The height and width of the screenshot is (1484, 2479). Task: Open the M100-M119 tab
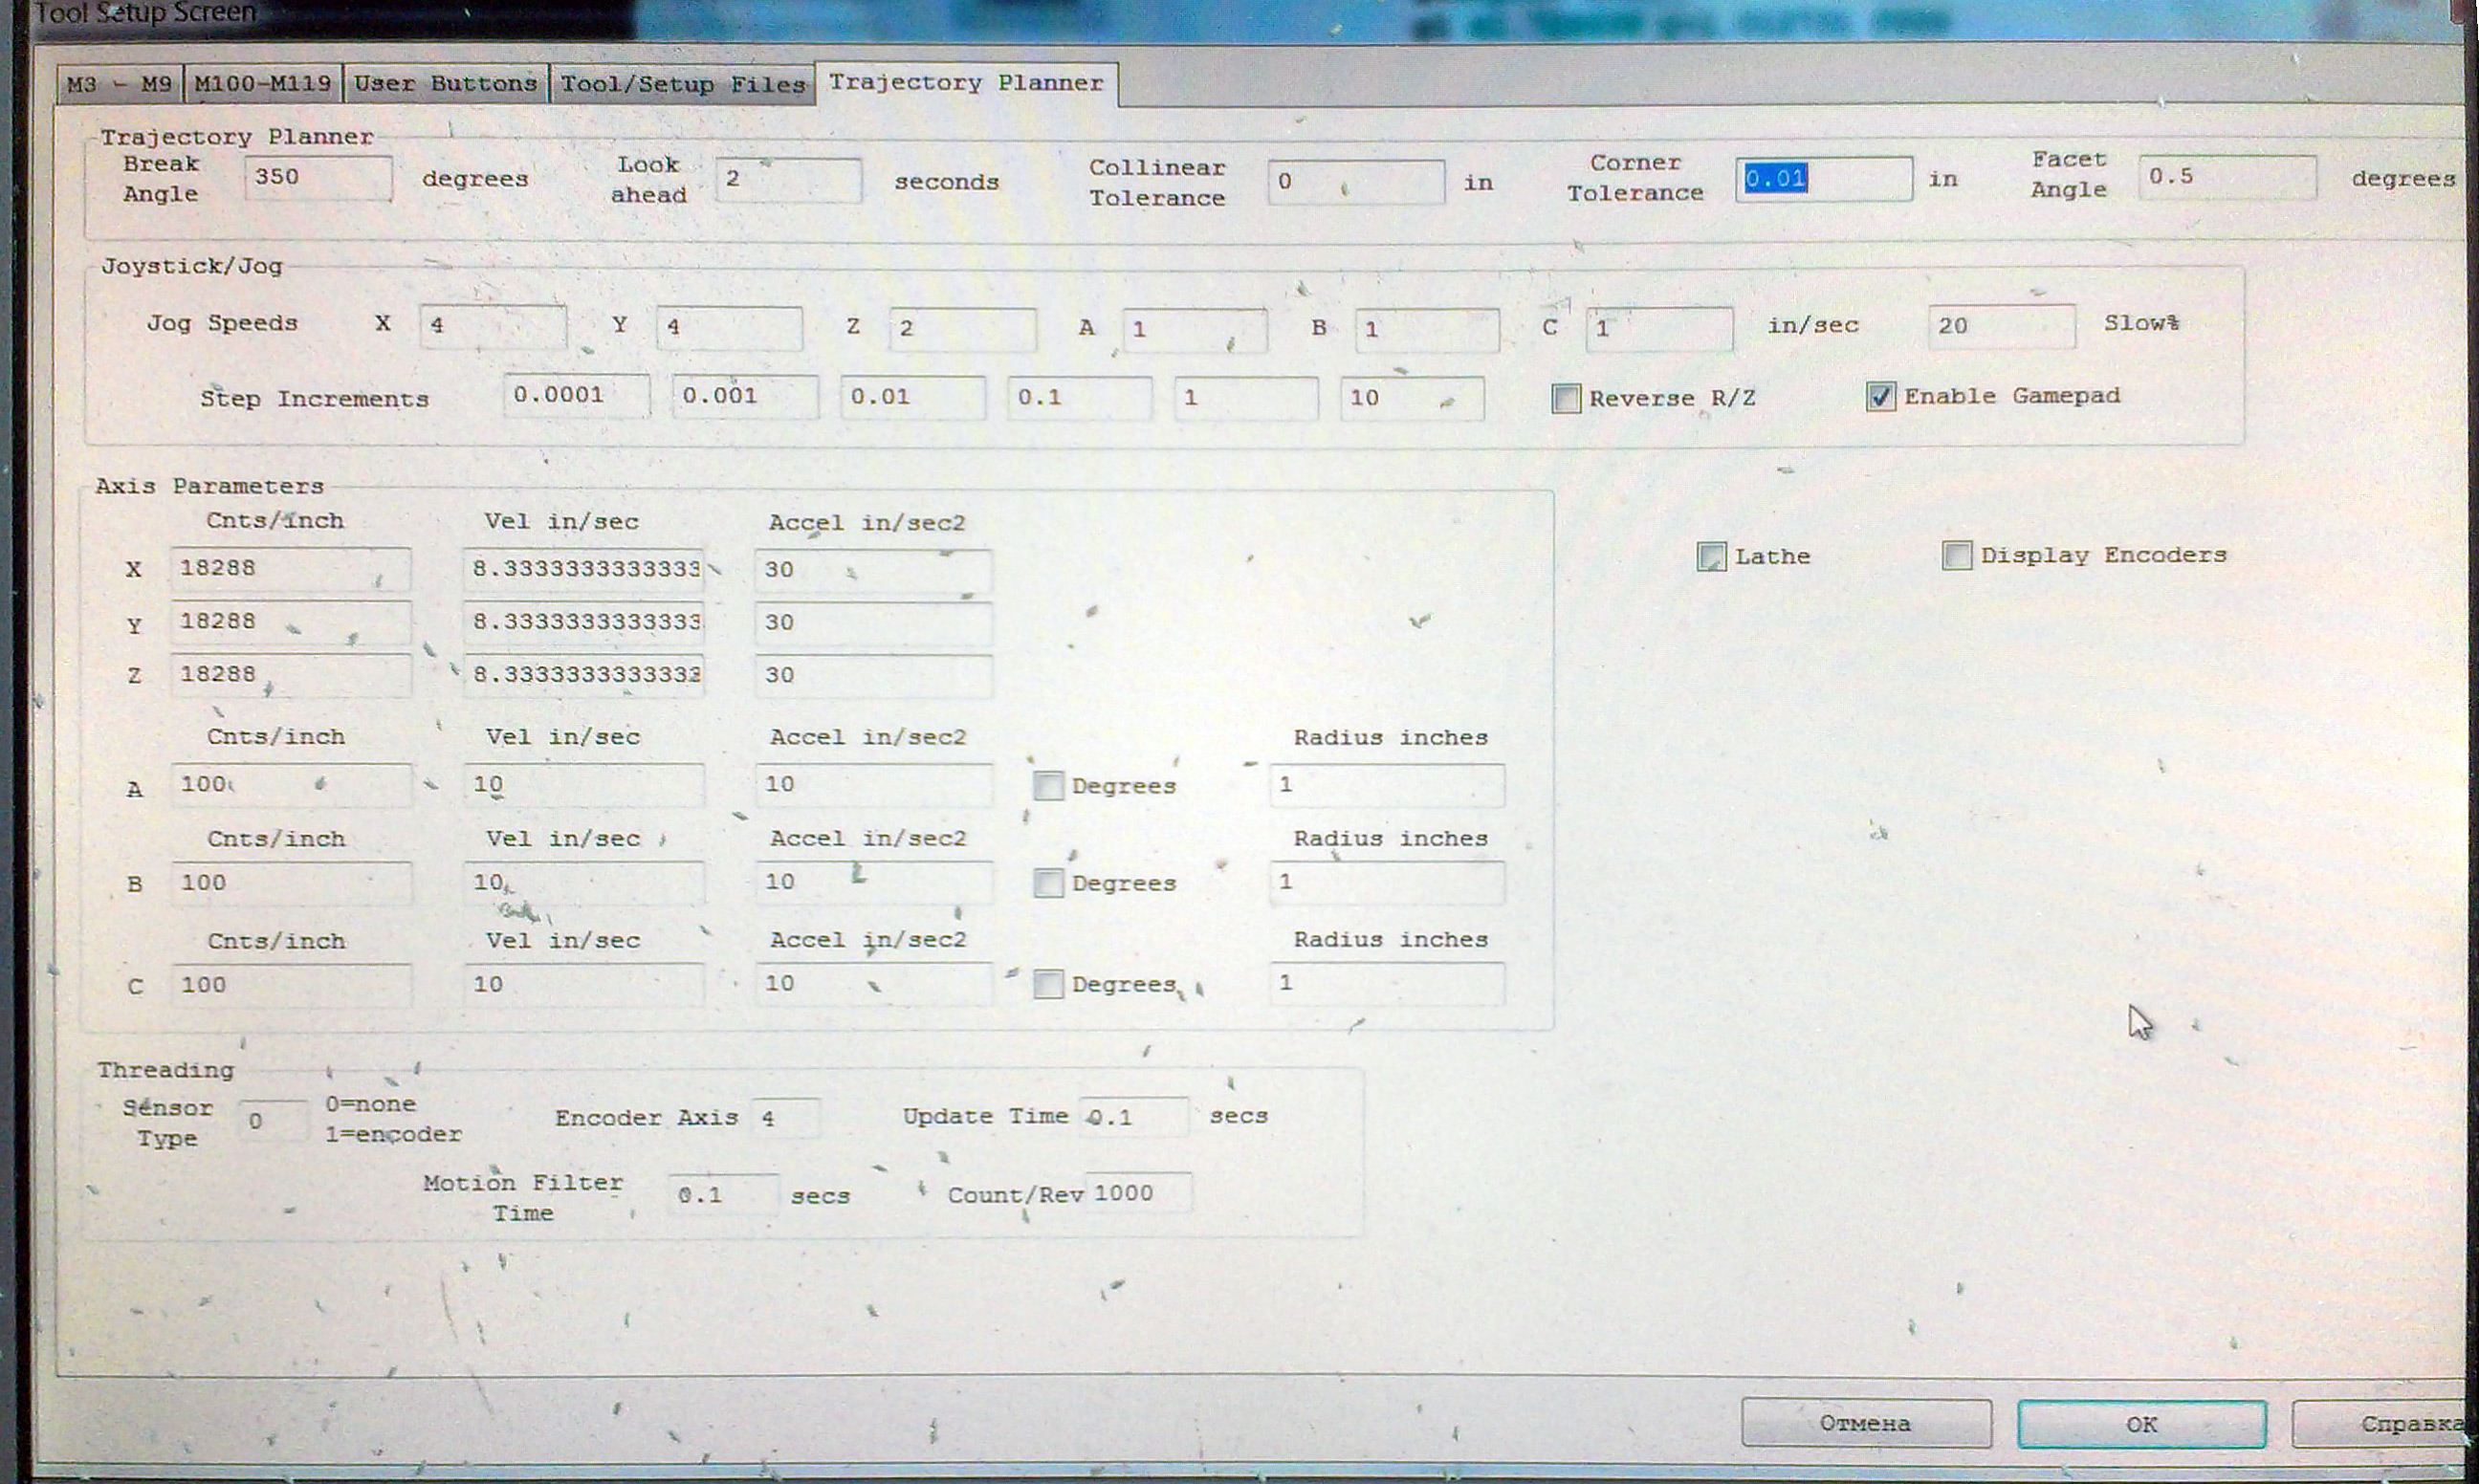coord(263,84)
